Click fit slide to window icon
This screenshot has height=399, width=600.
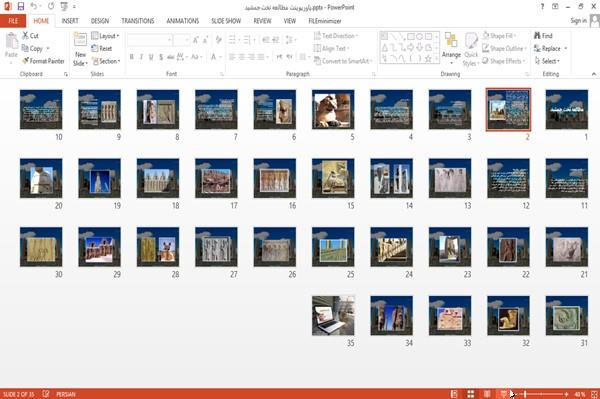[x=594, y=394]
